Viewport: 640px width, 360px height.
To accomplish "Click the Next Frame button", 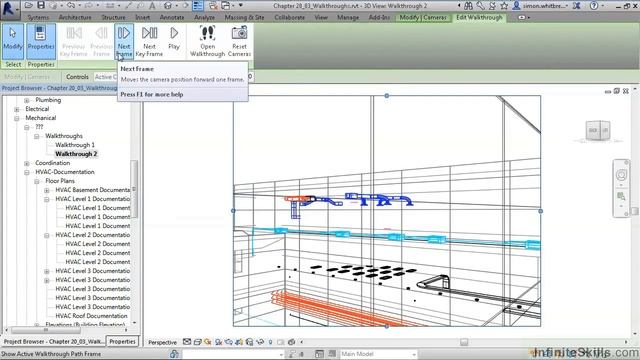I will point(124,41).
